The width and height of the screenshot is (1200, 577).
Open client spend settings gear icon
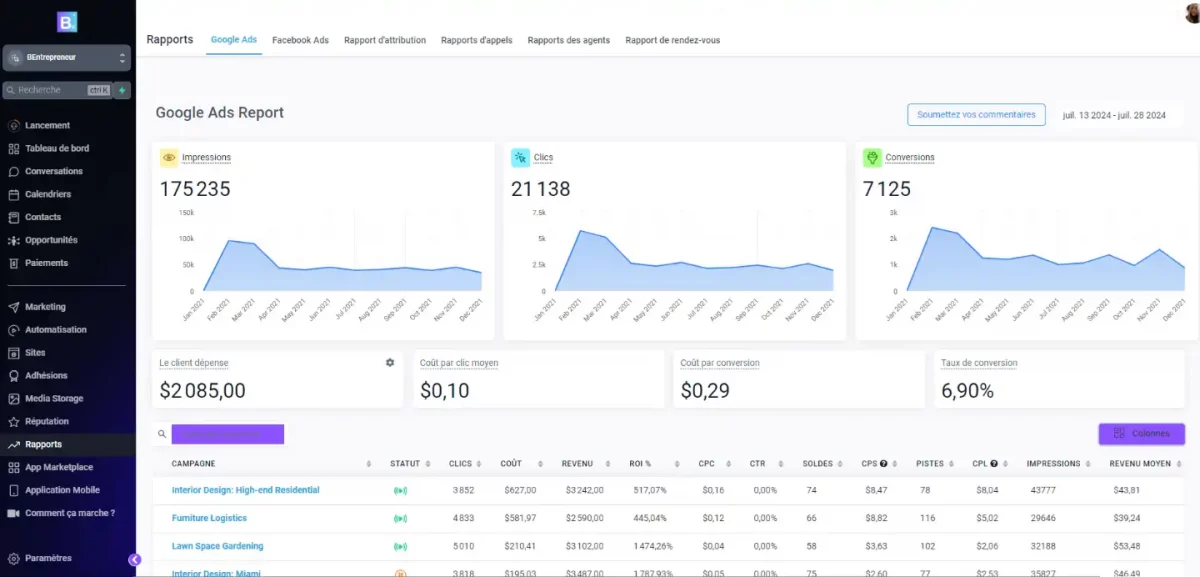click(390, 363)
